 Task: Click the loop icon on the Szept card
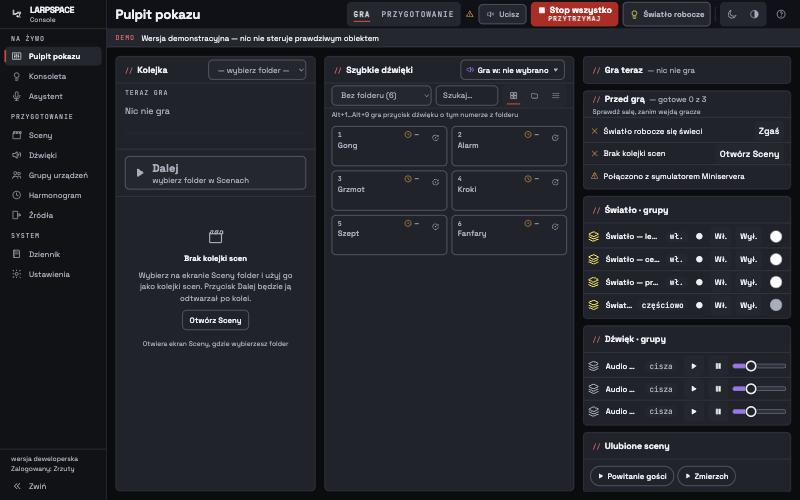pos(435,227)
